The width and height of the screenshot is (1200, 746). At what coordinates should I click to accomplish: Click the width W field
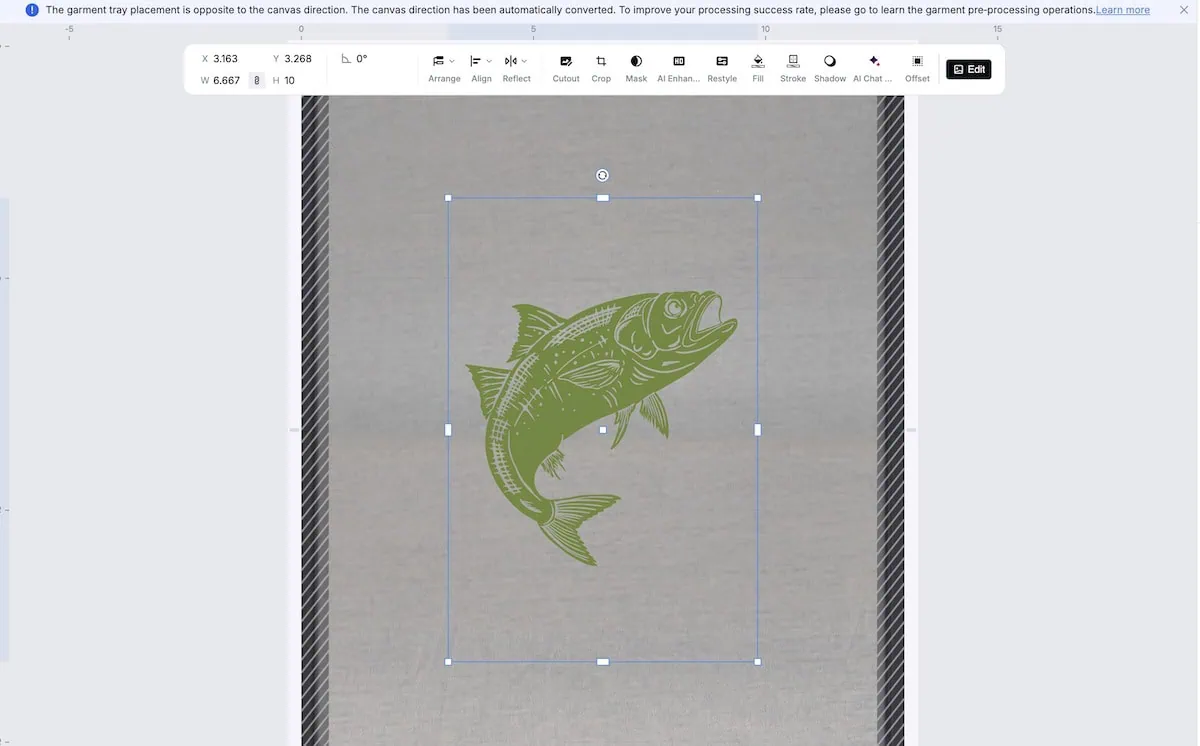pyautogui.click(x=226, y=80)
